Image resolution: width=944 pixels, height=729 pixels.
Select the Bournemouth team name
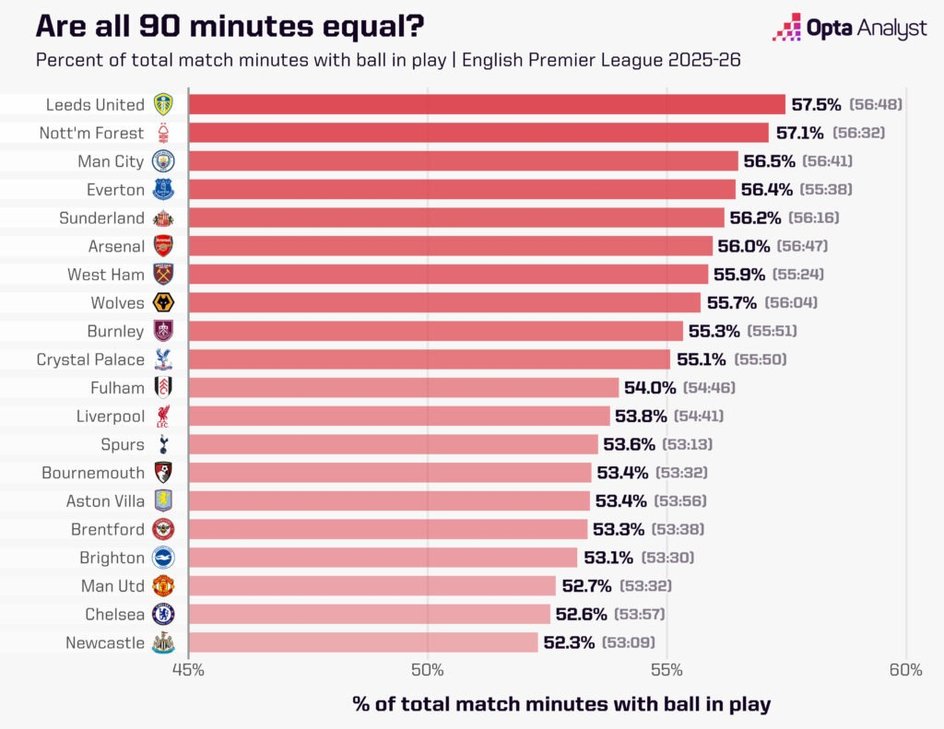pos(93,473)
